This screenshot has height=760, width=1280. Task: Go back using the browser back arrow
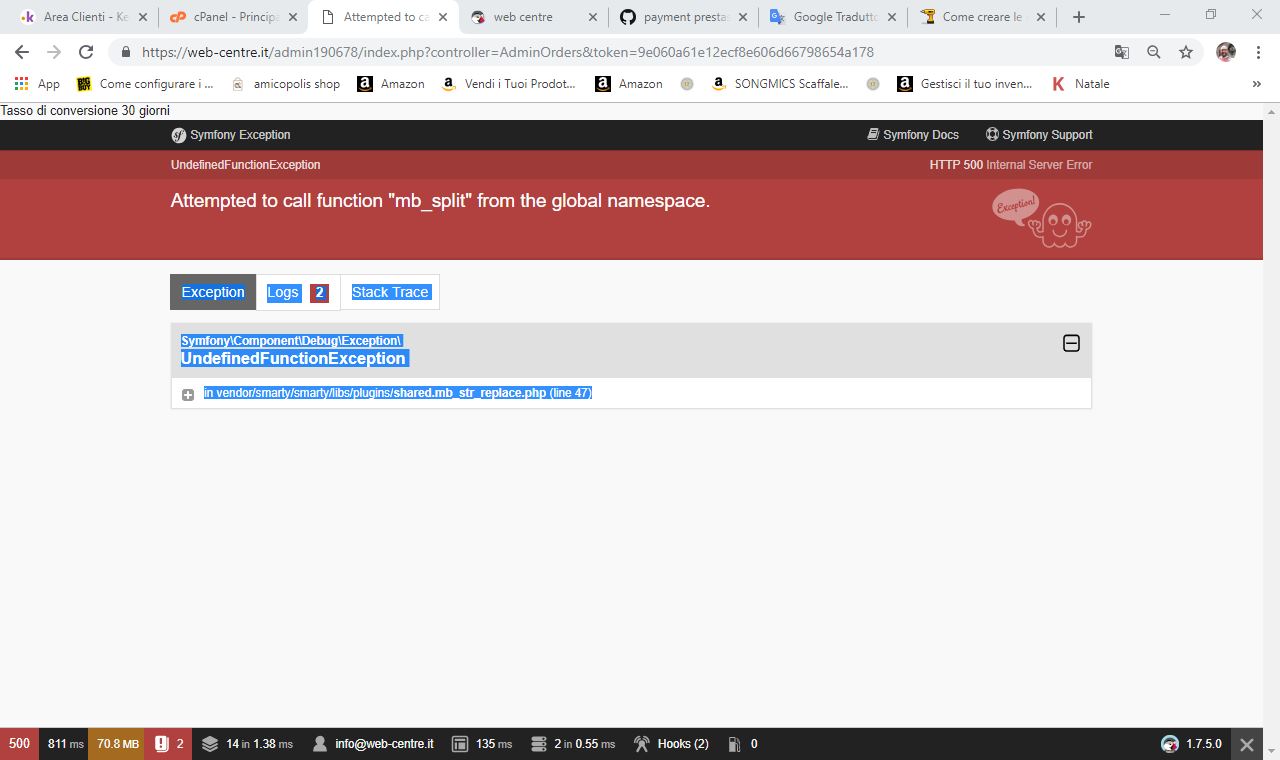(x=22, y=52)
